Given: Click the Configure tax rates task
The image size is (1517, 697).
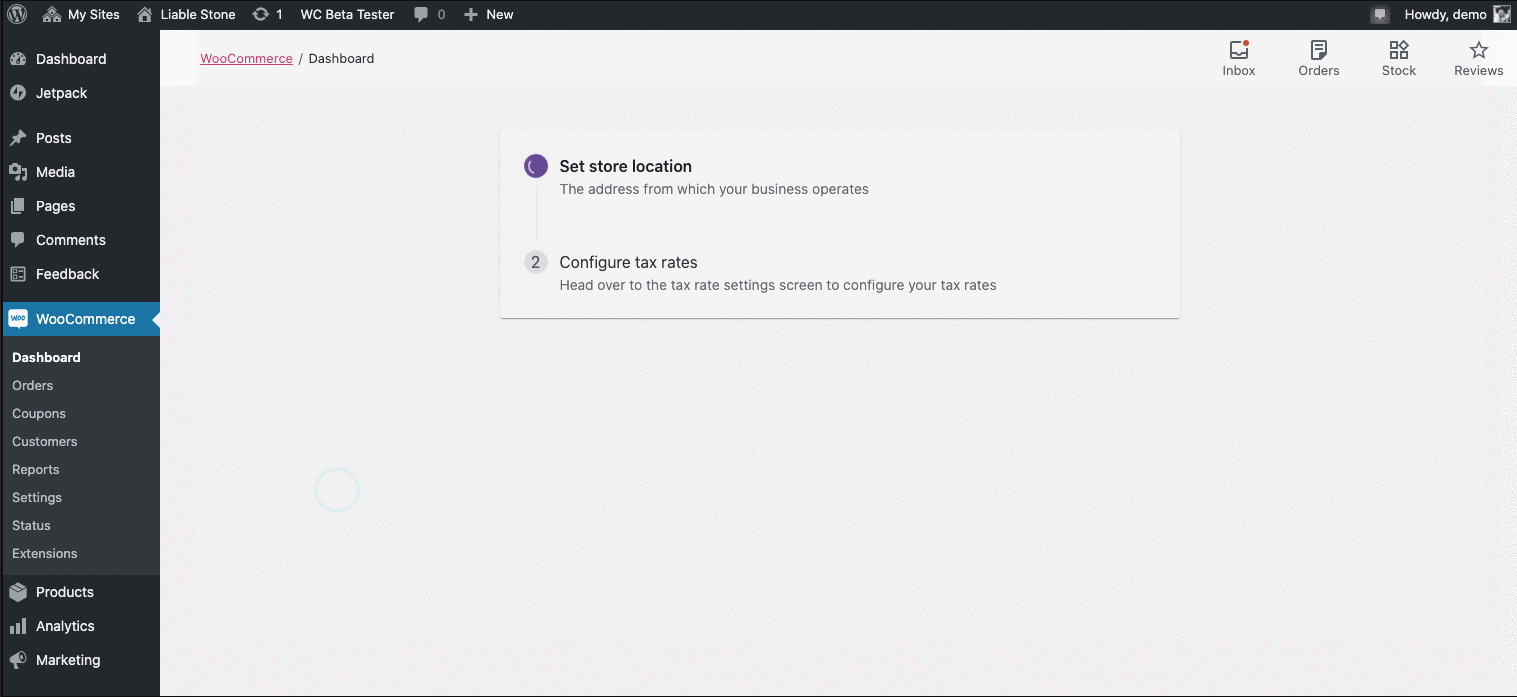Looking at the screenshot, I should click(x=628, y=262).
